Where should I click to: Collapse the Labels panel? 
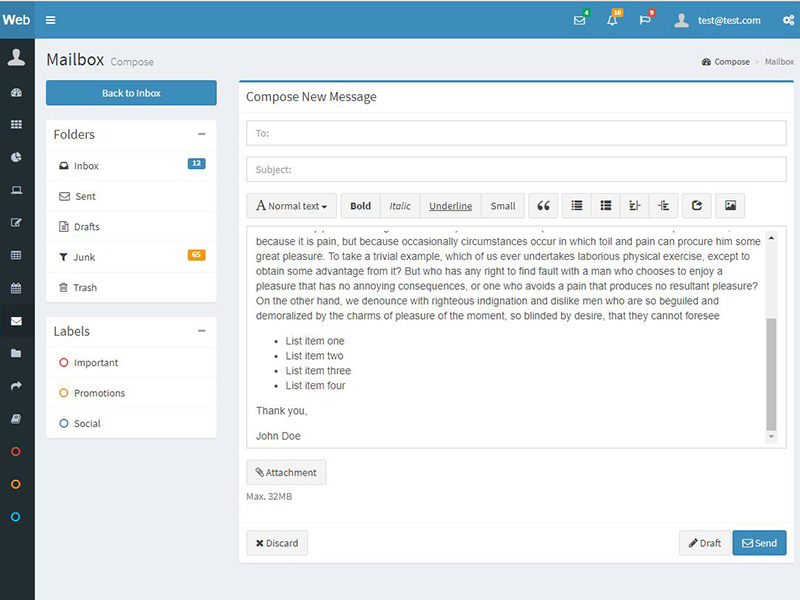click(202, 331)
